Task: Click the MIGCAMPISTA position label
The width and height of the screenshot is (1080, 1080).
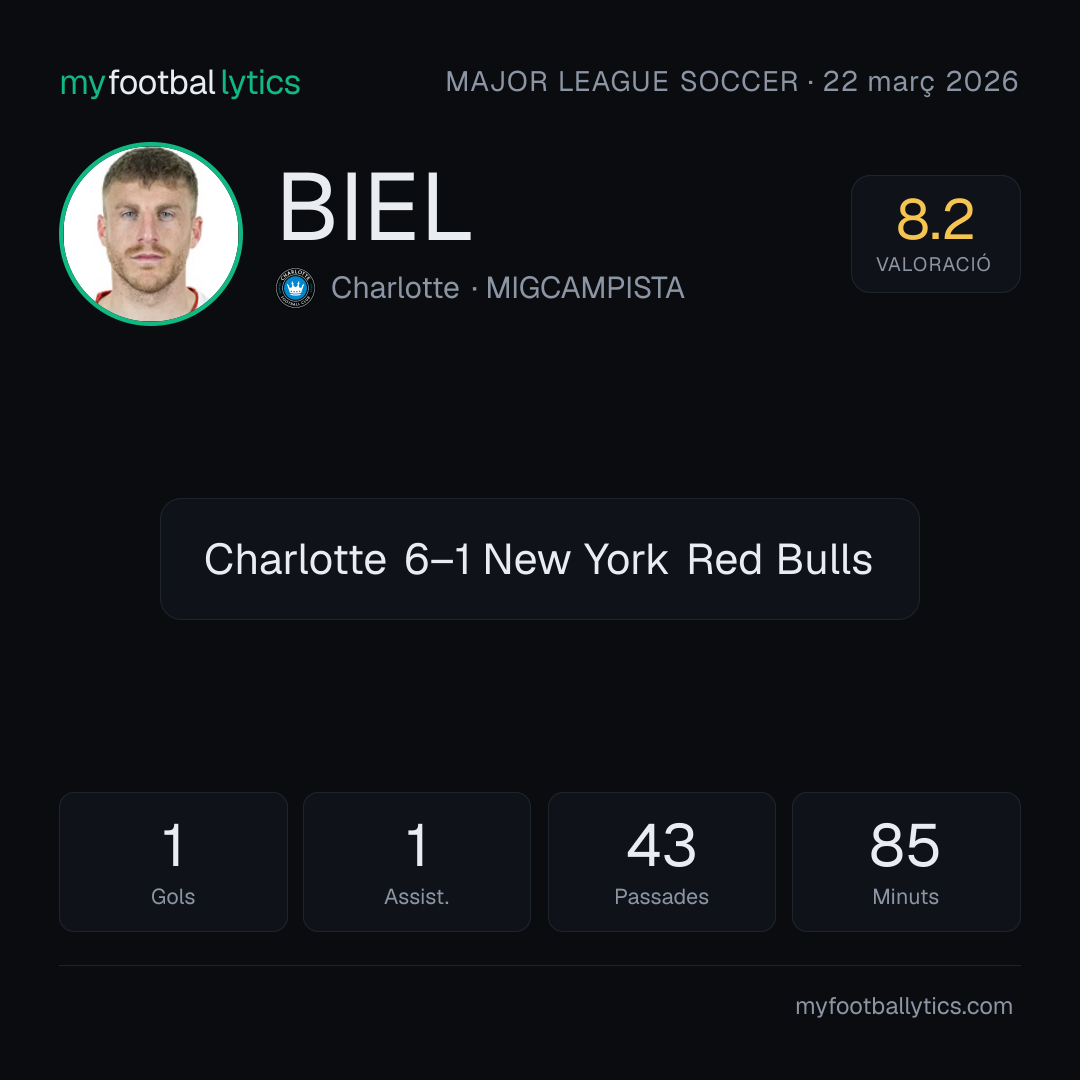Action: tap(585, 288)
